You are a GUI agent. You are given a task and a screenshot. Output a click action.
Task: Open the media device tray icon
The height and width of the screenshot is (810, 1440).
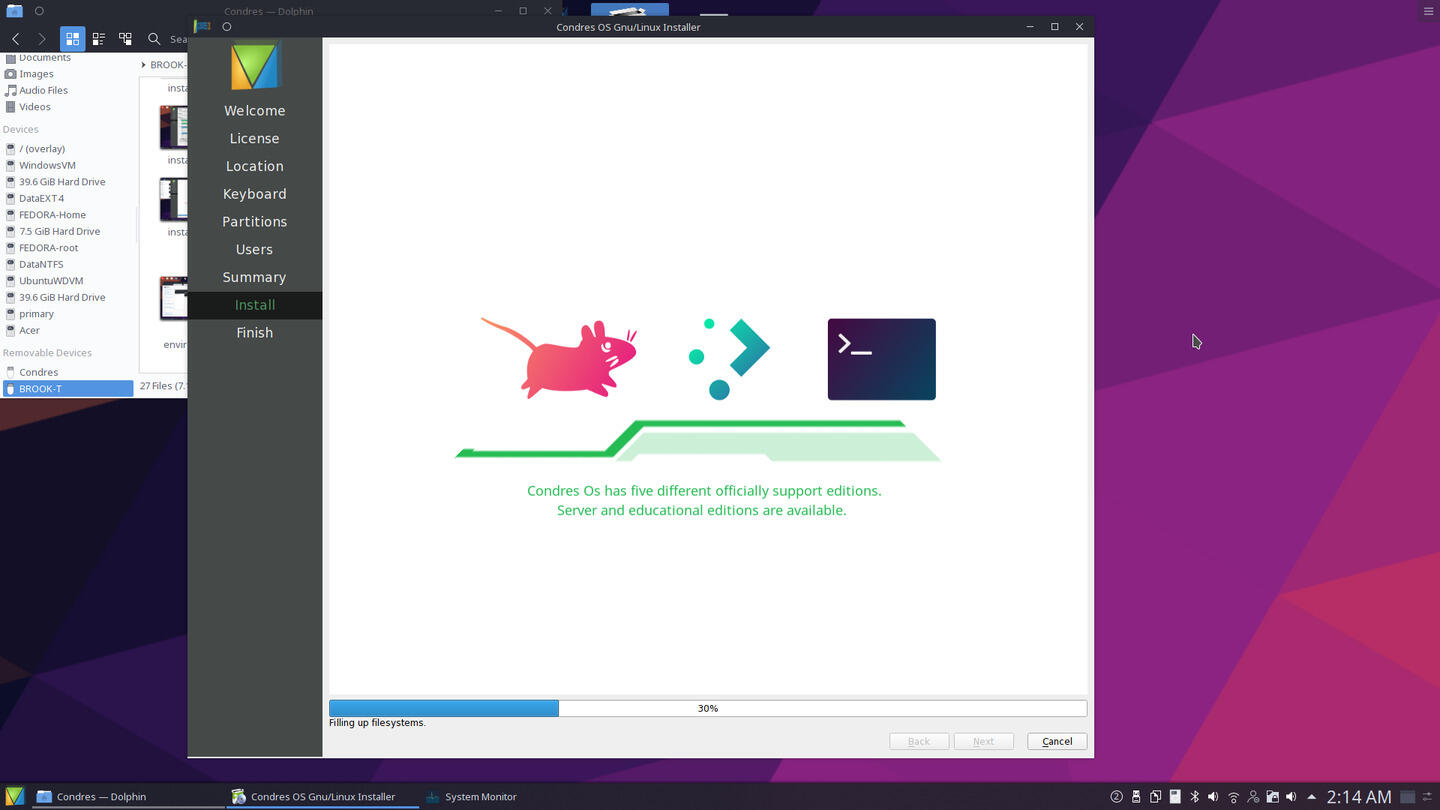(x=1175, y=797)
